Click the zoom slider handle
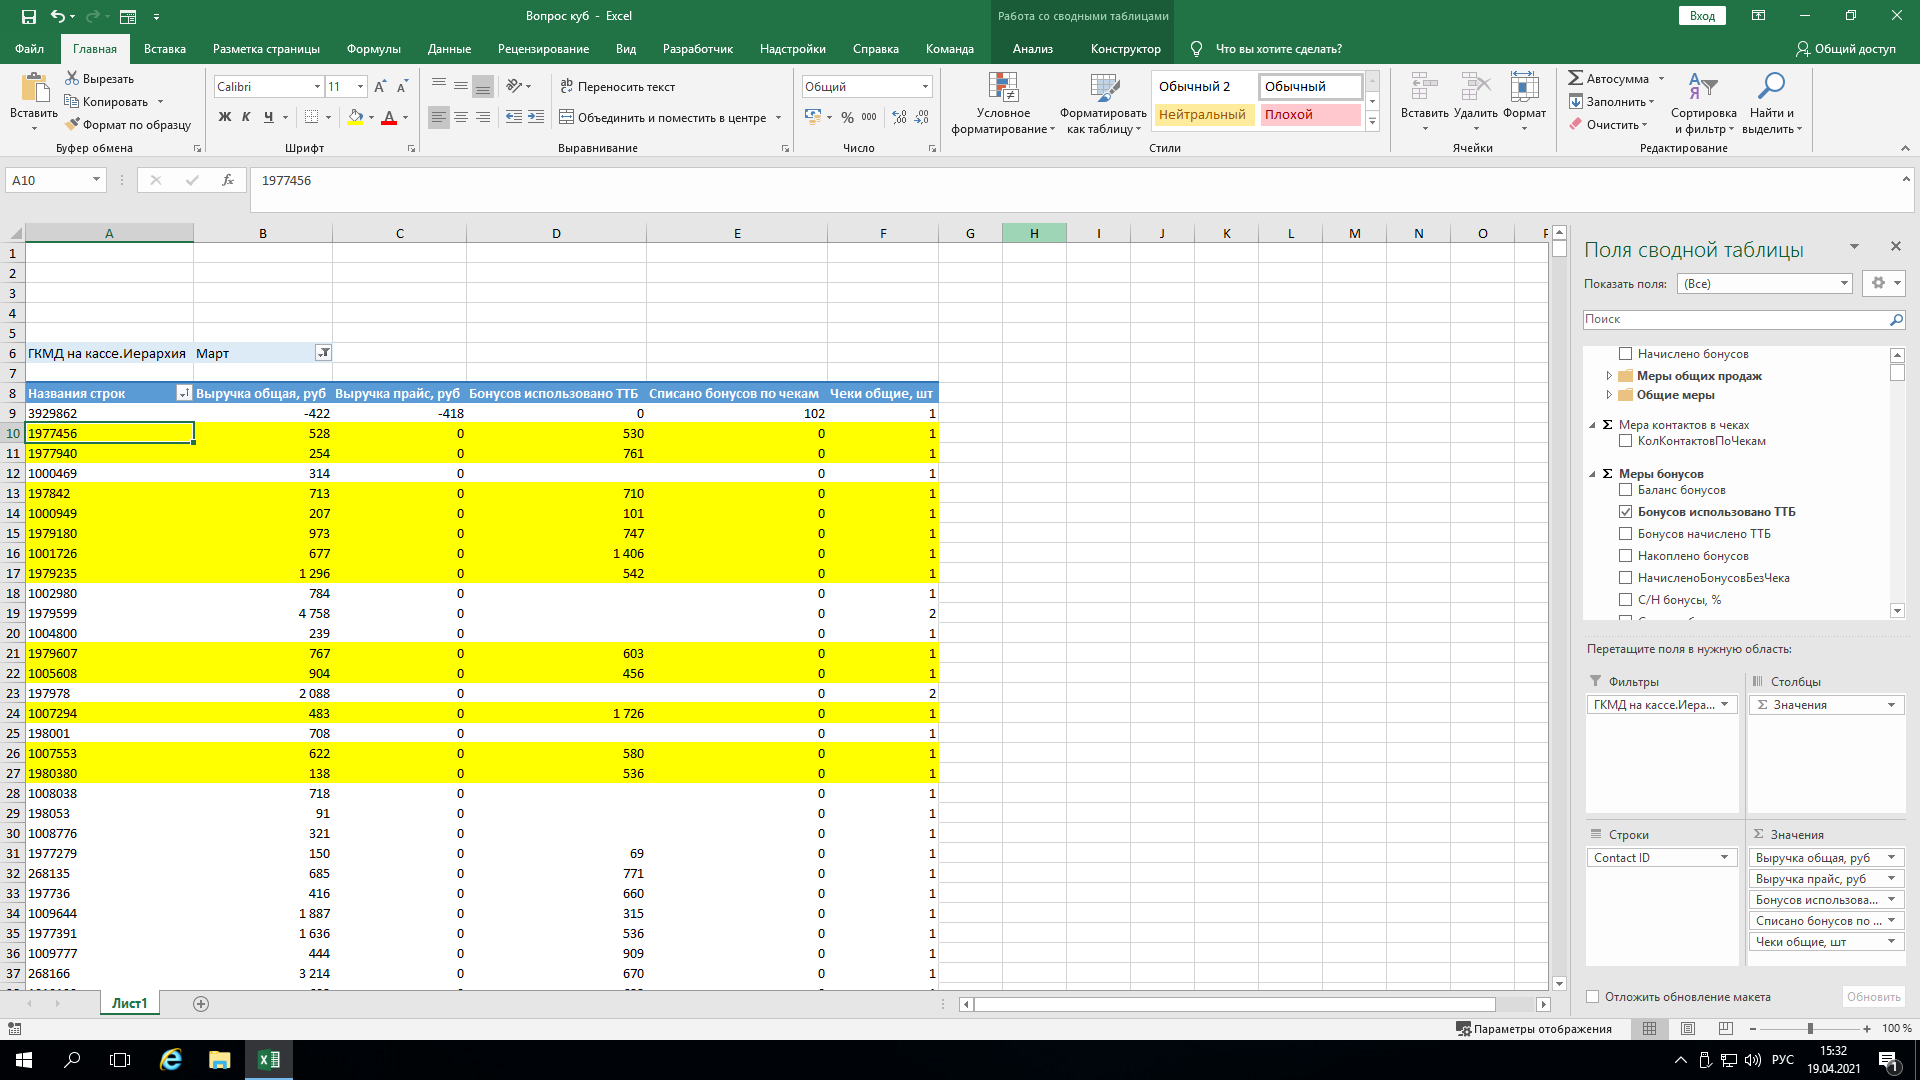The height and width of the screenshot is (1080, 1920). tap(1810, 1029)
